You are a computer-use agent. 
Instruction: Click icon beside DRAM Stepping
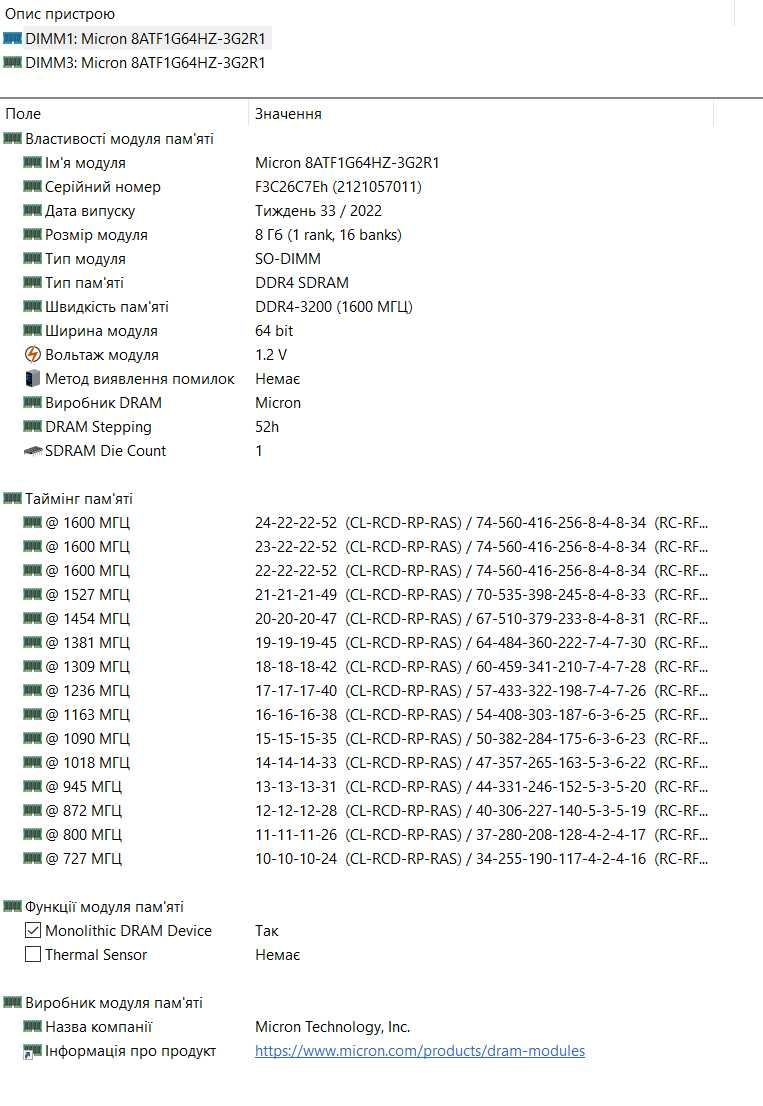click(x=32, y=426)
